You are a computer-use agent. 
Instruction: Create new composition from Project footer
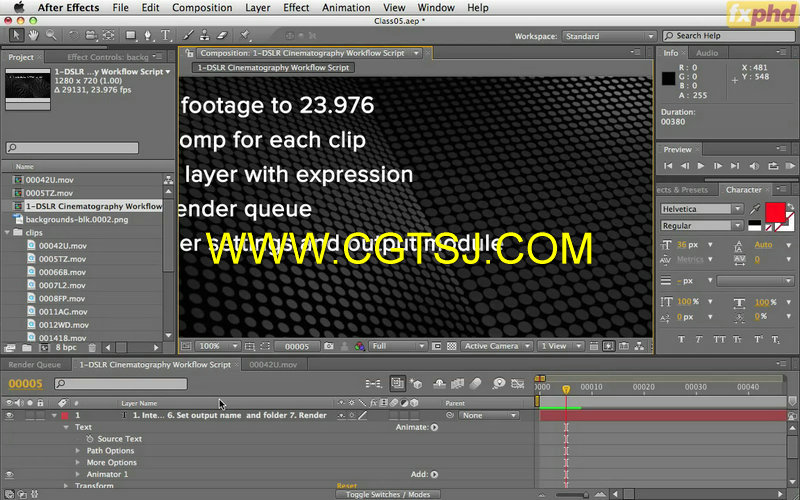[44, 347]
